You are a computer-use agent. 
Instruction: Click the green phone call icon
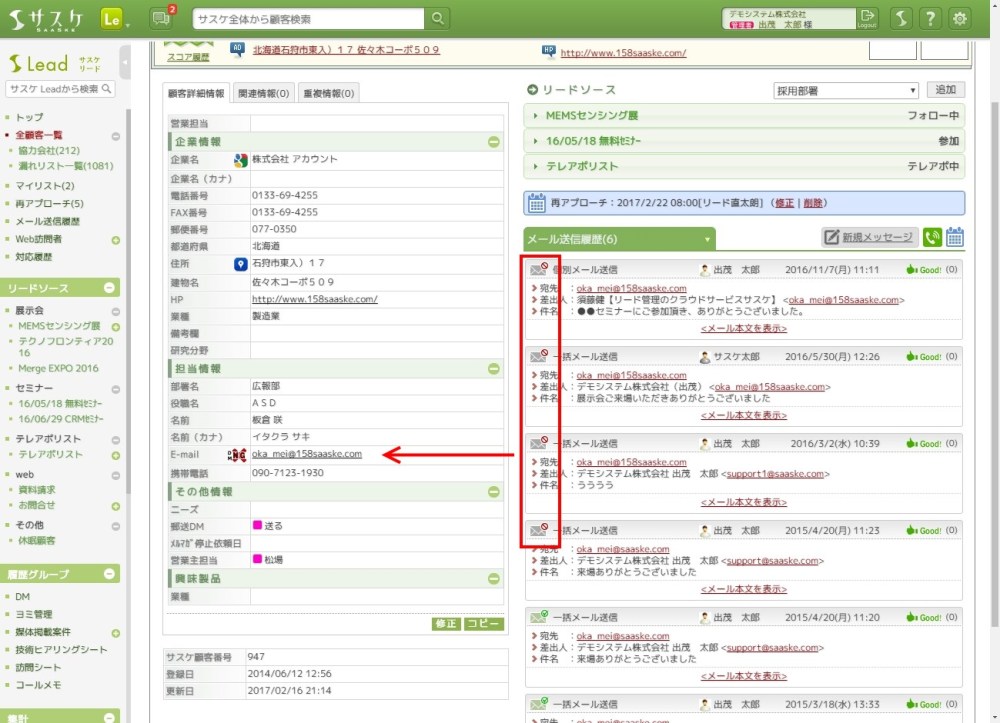click(x=932, y=237)
